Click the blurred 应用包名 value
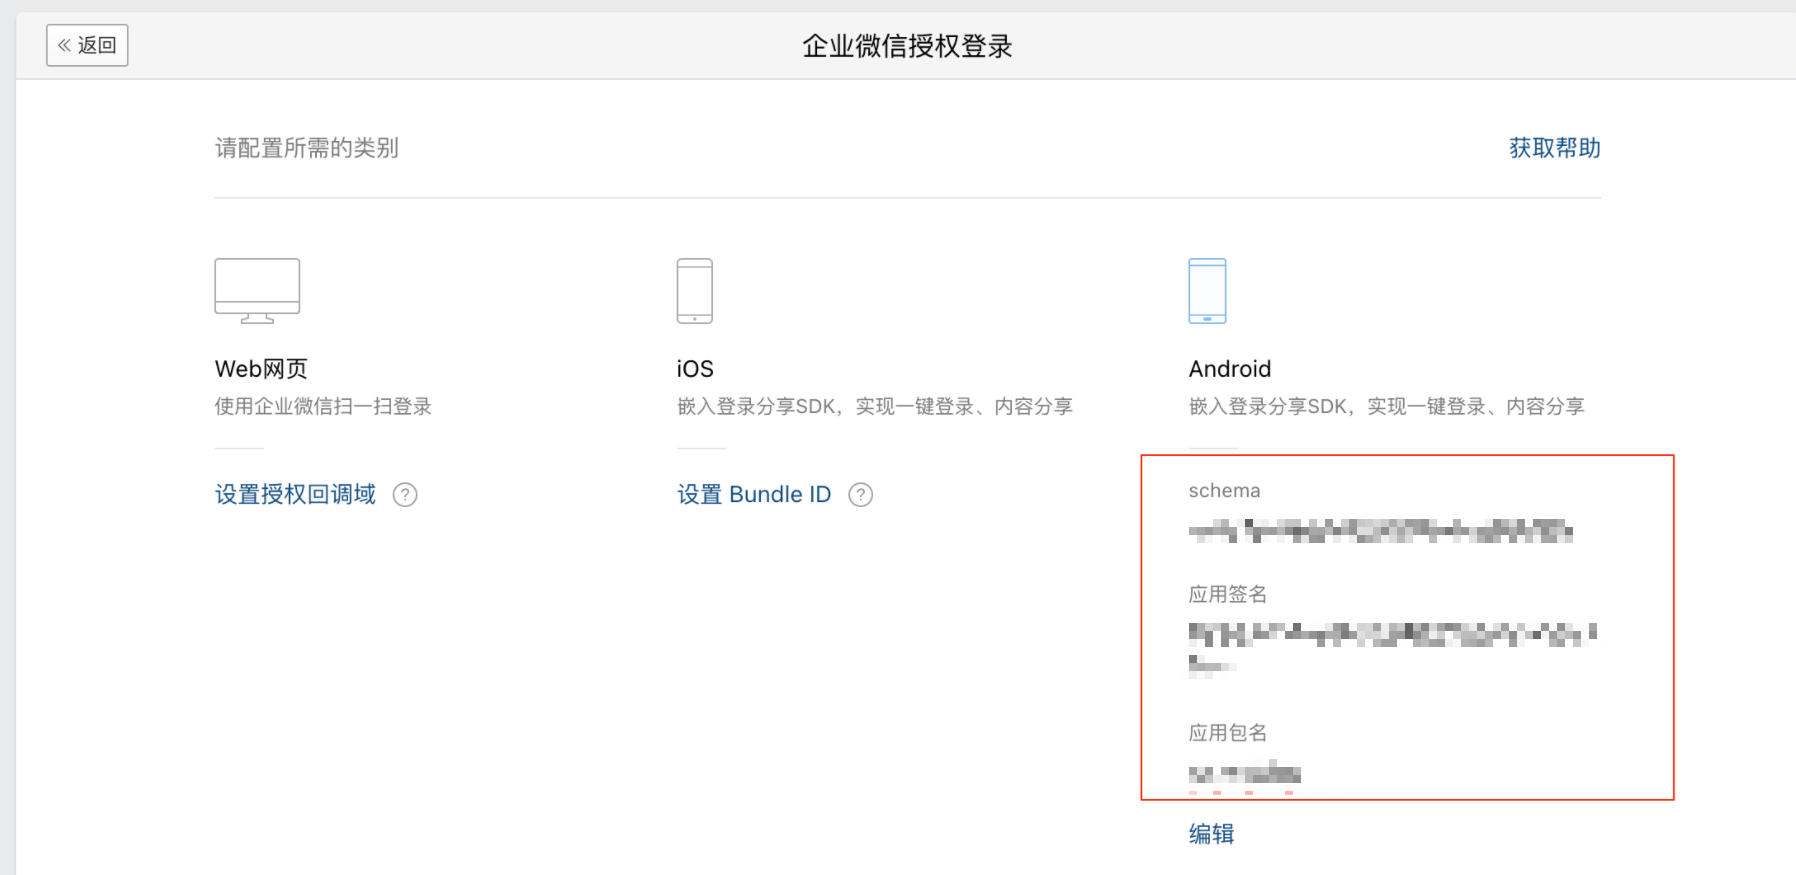 click(x=1244, y=773)
